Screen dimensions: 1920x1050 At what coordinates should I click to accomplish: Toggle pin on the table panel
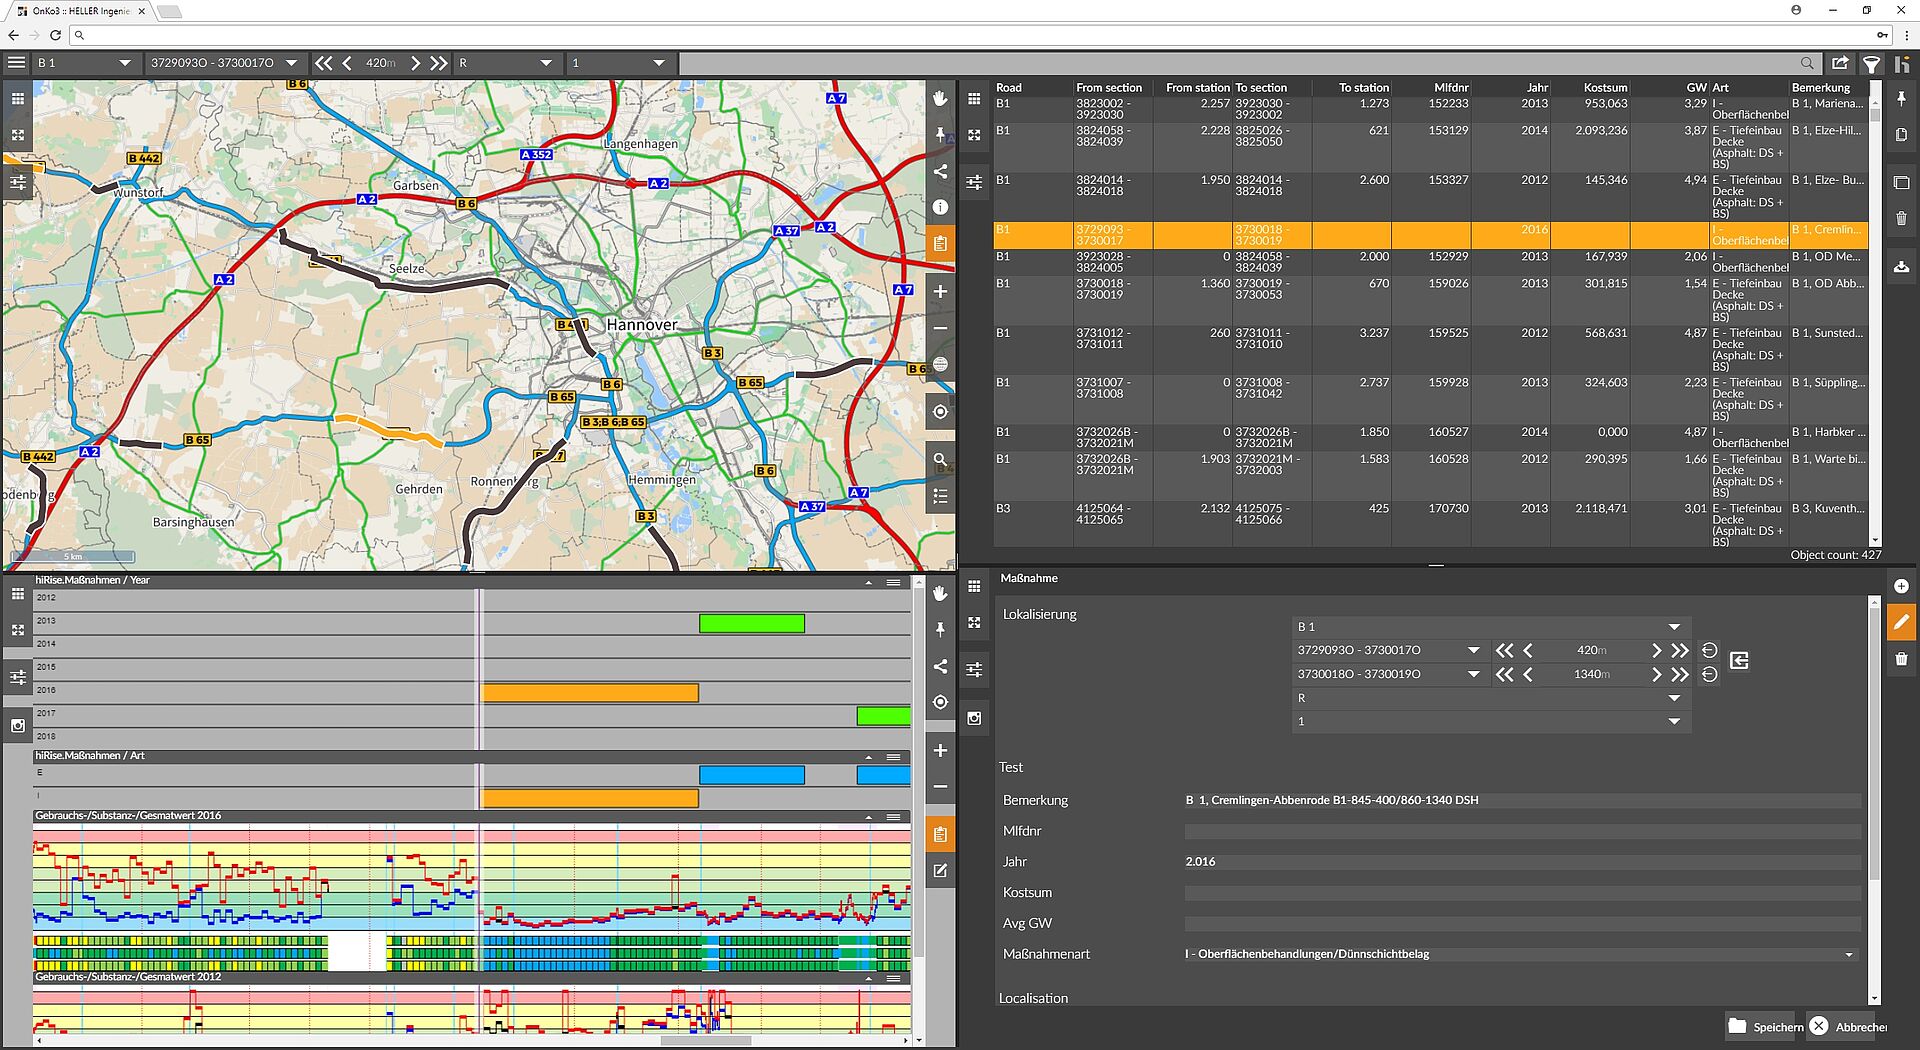[1901, 98]
